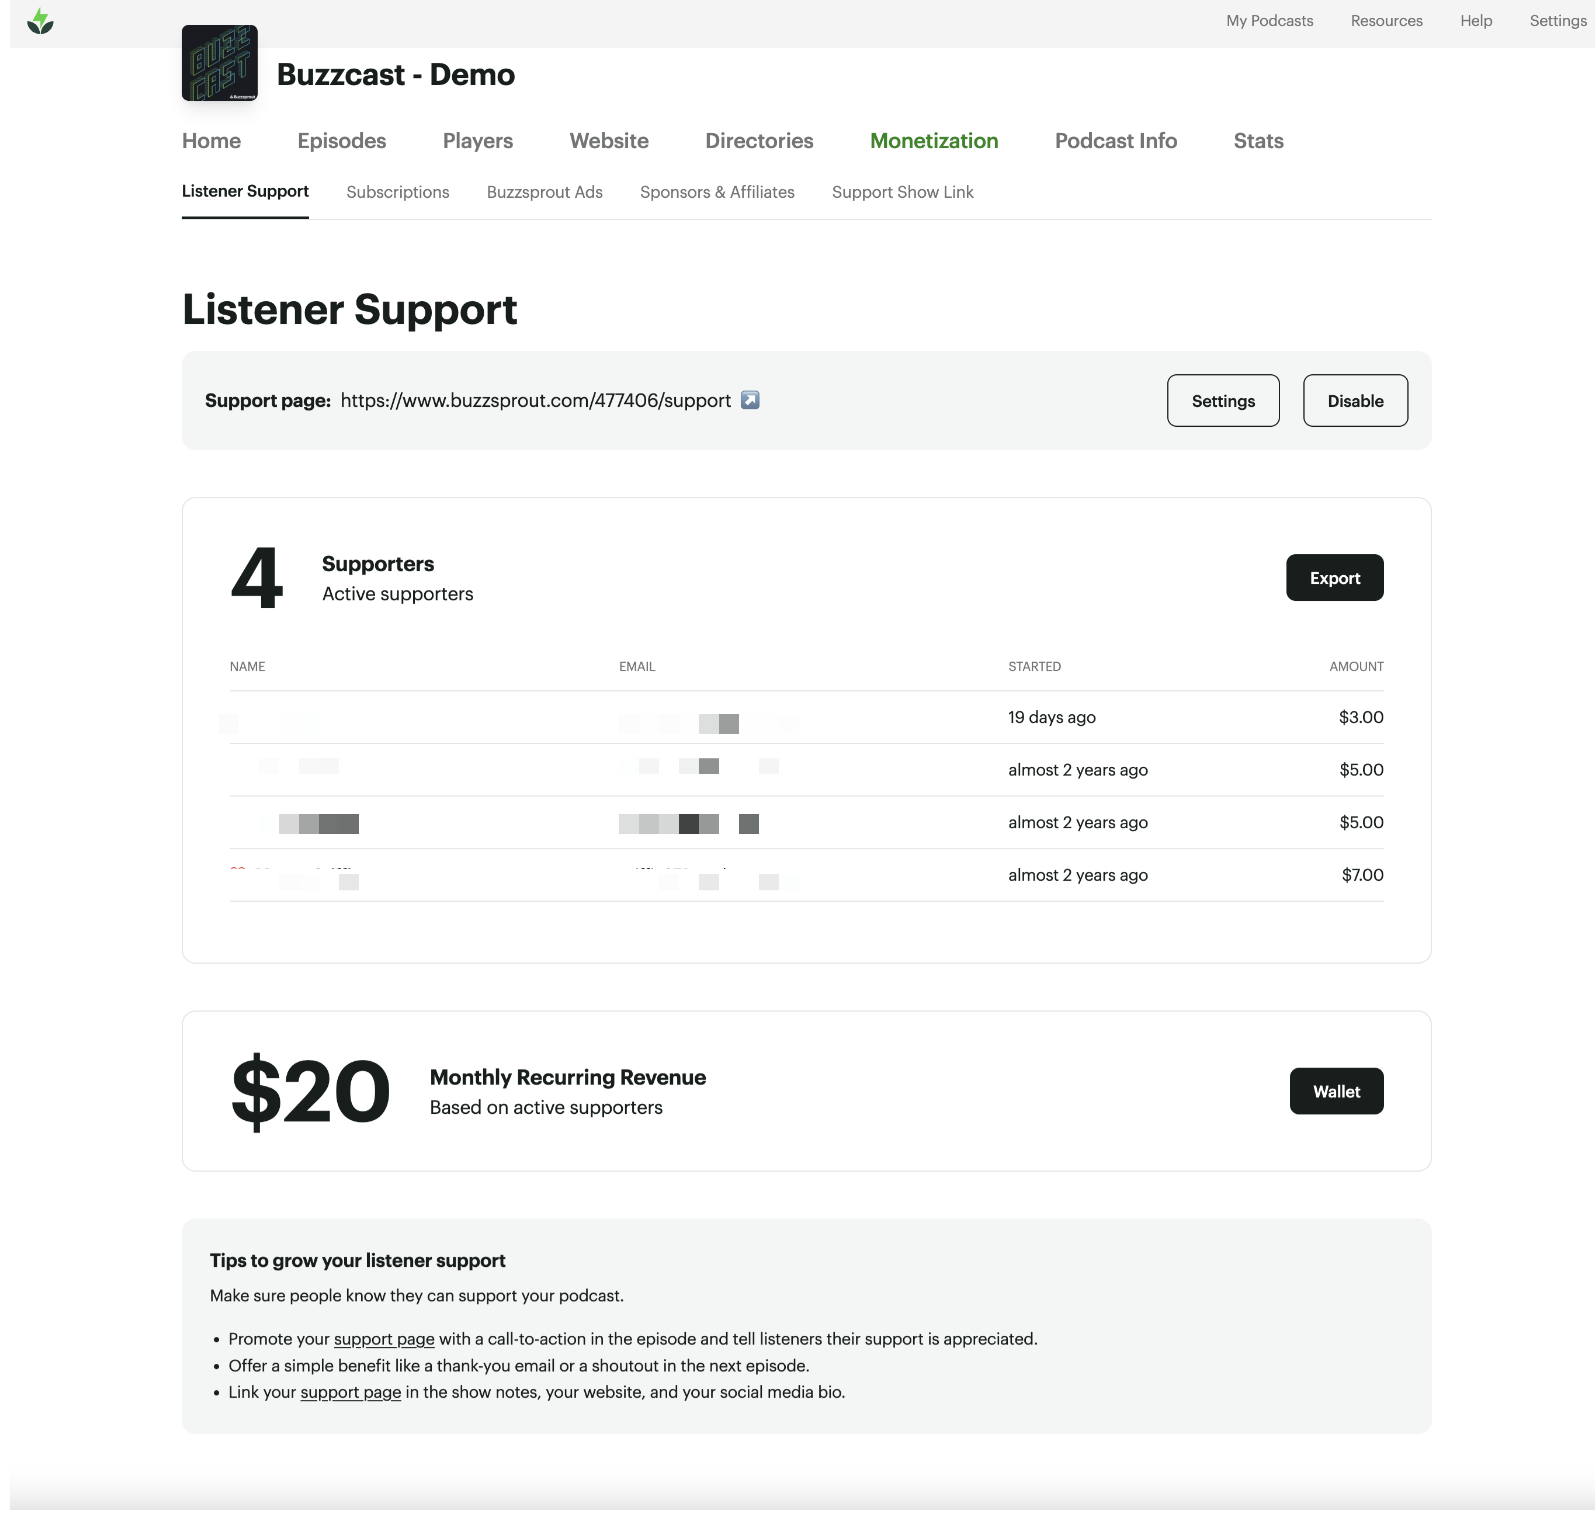Switch to Buzzsprout Ads sub-tab

[x=545, y=192]
